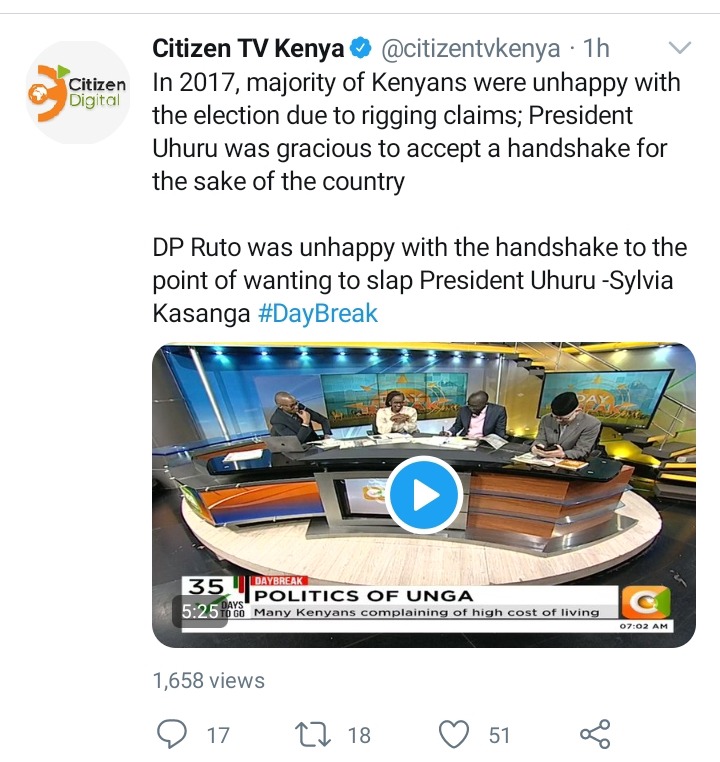
Task: Click the 51 likes count
Action: point(499,735)
